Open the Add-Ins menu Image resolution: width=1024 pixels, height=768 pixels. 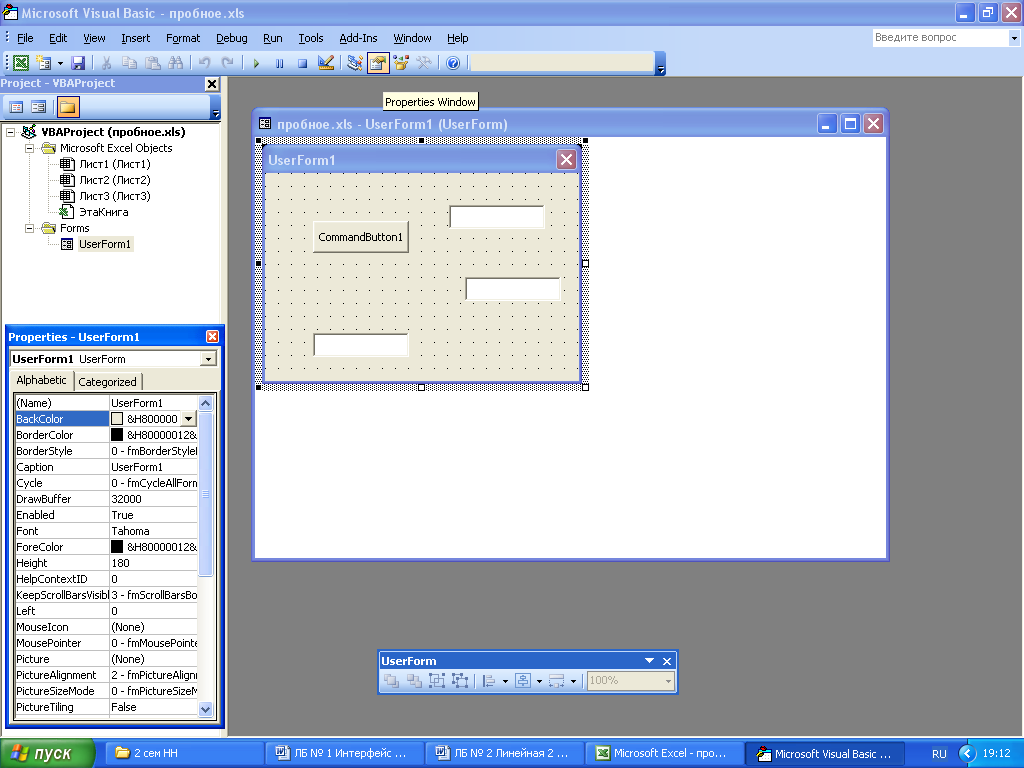tap(358, 38)
